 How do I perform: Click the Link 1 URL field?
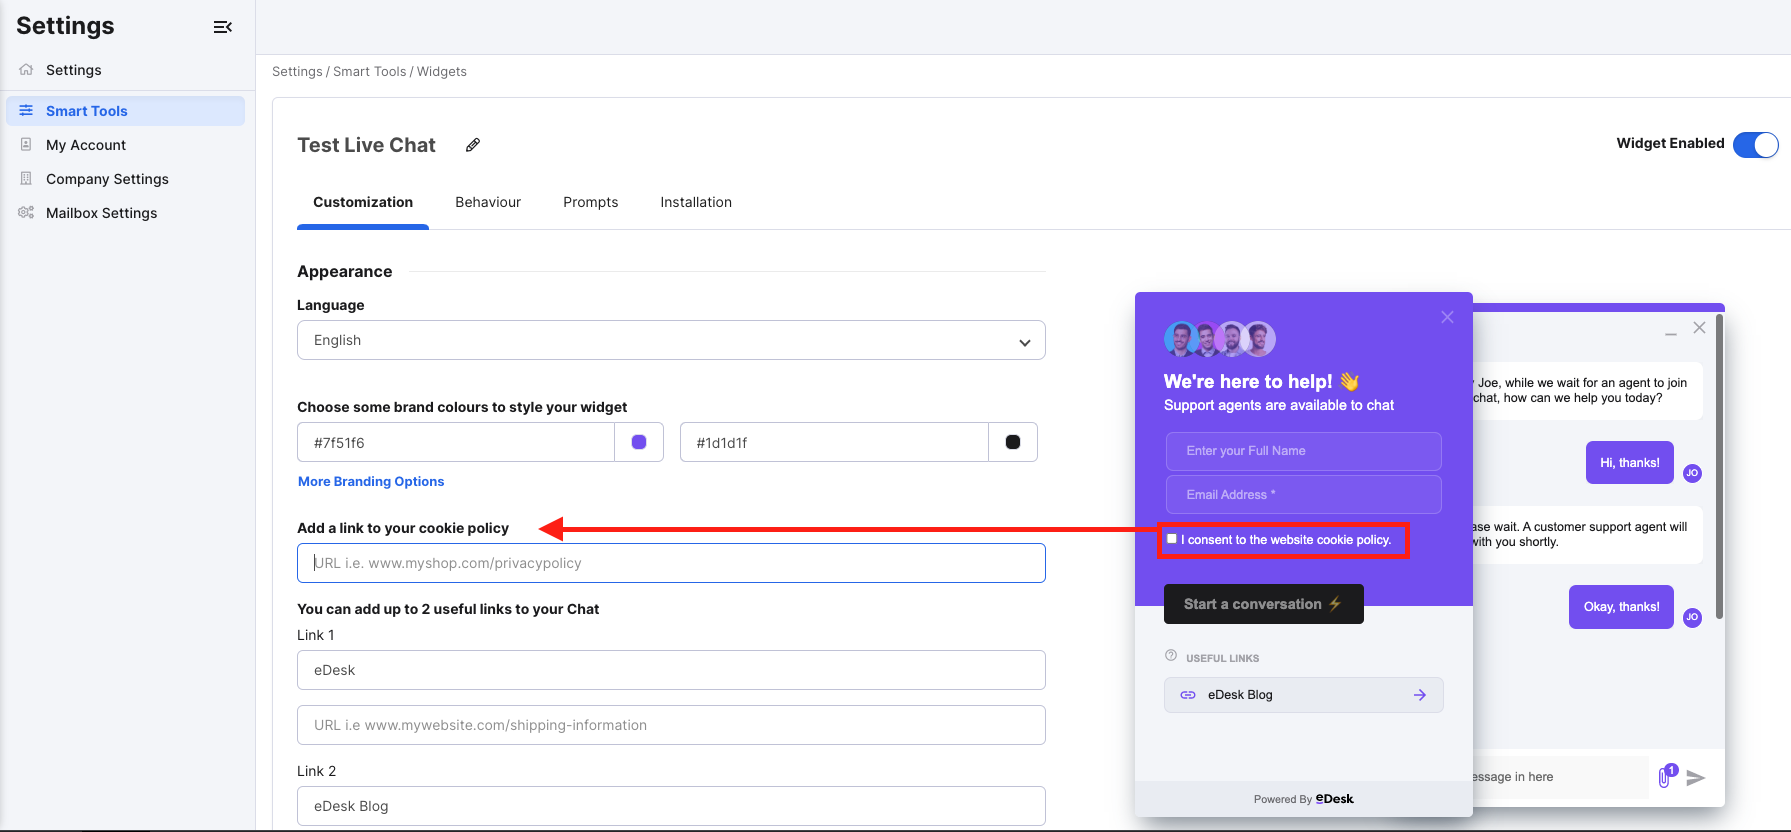671,725
